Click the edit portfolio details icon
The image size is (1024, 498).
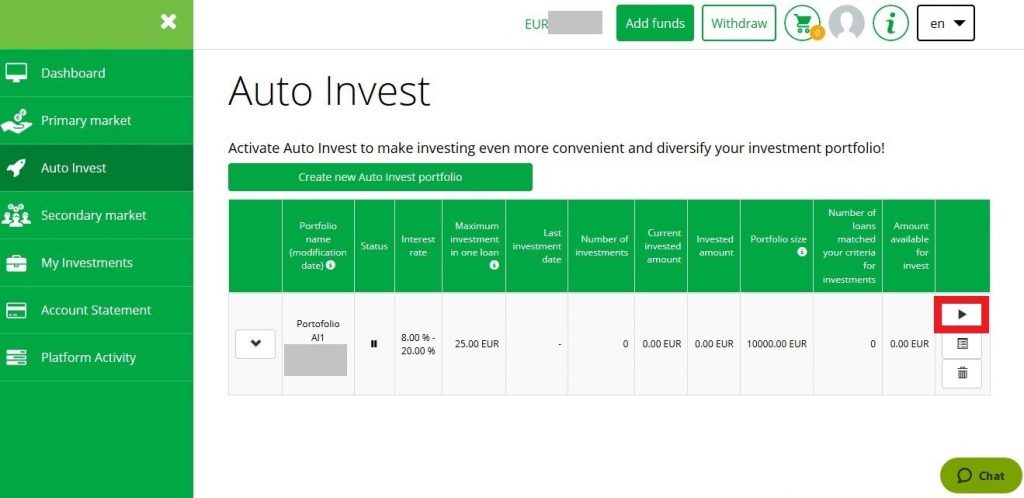pyautogui.click(x=961, y=344)
